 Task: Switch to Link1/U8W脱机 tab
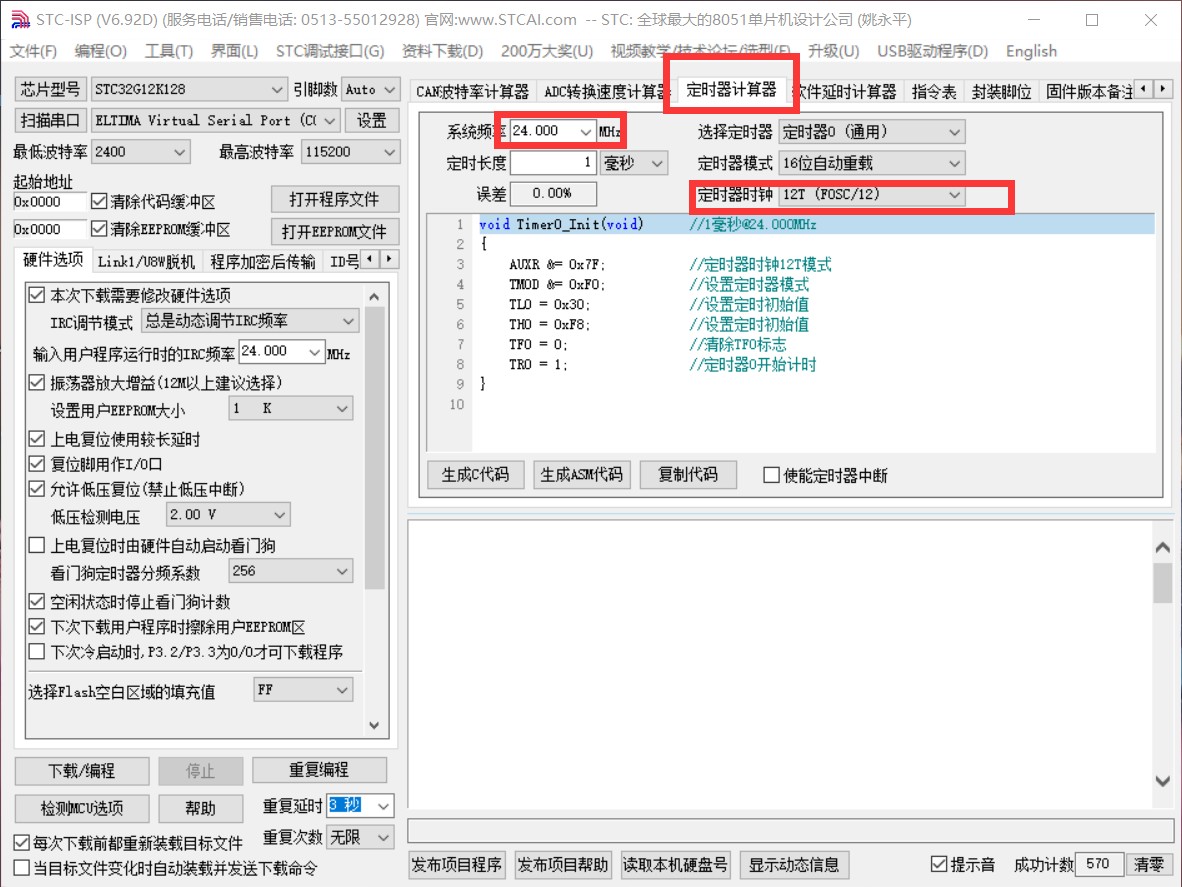coord(146,262)
